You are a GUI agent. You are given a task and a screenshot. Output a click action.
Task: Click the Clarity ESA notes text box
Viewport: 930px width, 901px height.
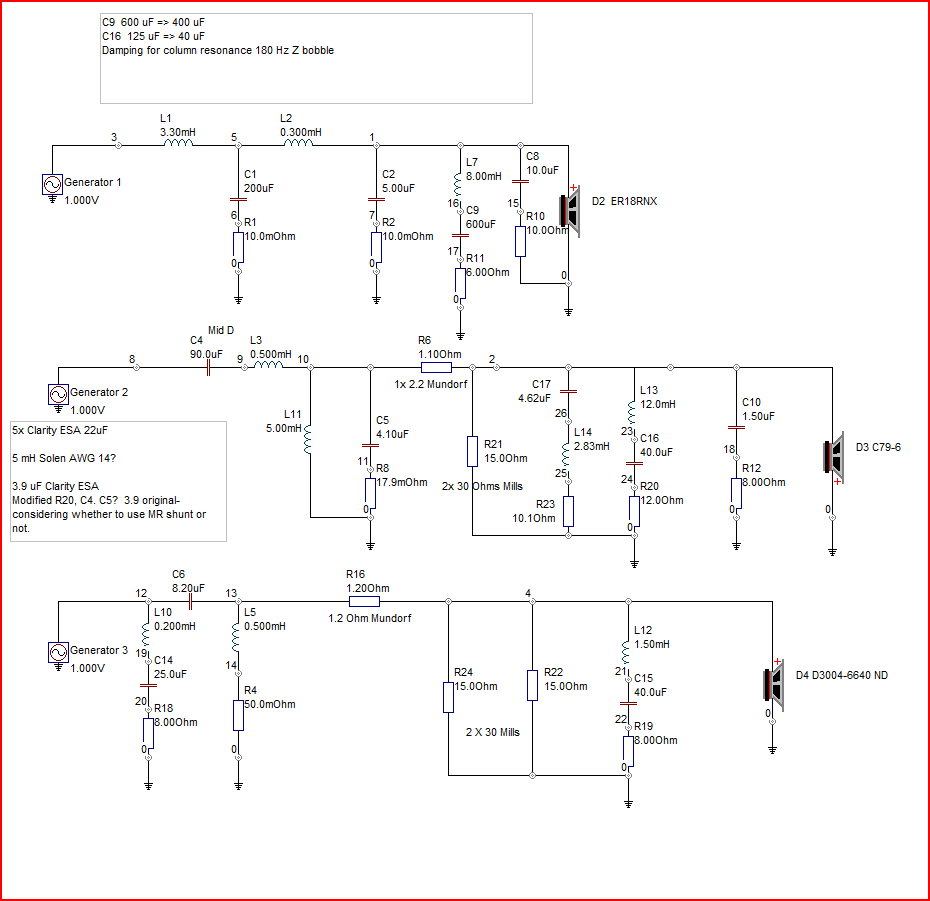tap(119, 482)
